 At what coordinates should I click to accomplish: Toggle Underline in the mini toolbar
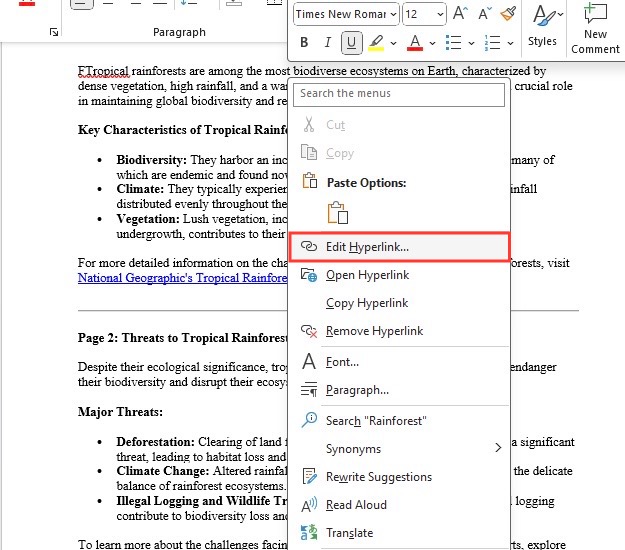tap(352, 42)
